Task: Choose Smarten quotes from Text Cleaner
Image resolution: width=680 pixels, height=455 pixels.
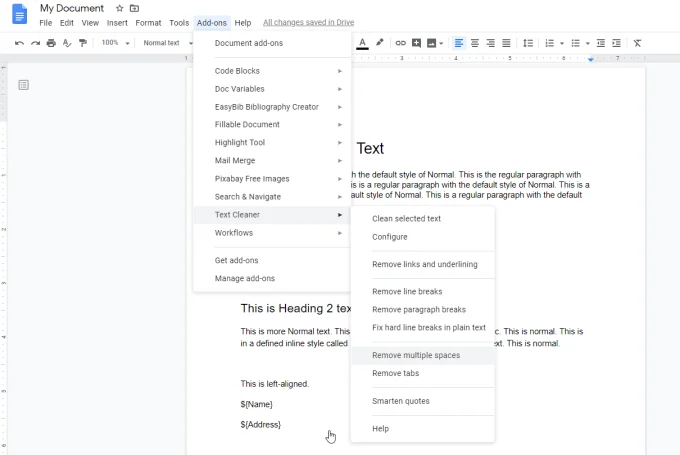Action: point(401,400)
